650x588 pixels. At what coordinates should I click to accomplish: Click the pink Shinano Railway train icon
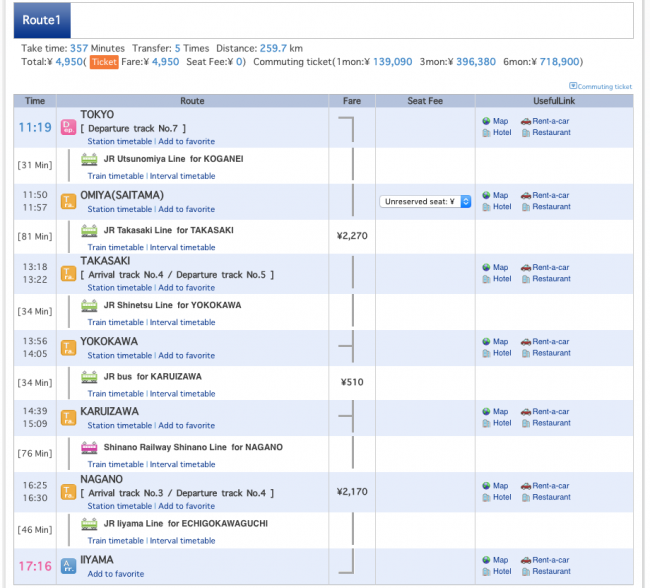89,447
